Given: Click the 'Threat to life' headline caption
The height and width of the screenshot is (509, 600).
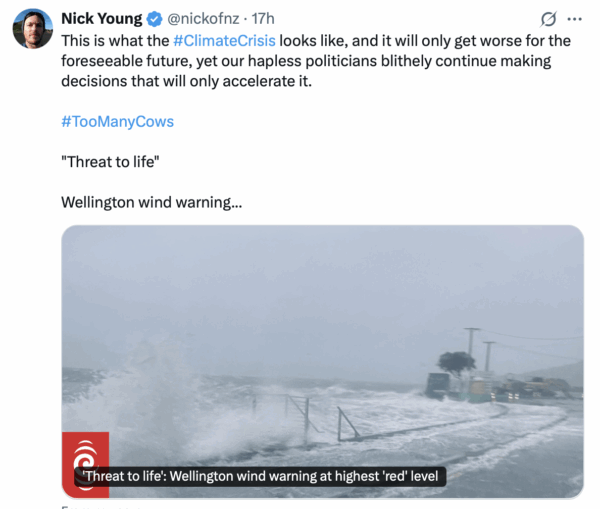Looking at the screenshot, I should [260, 476].
